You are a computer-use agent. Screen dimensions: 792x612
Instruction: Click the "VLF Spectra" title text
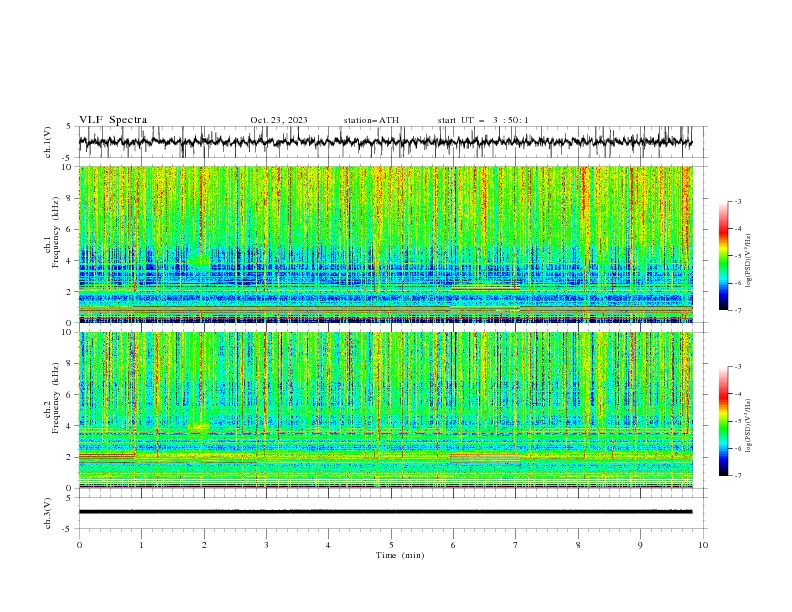tap(113, 120)
